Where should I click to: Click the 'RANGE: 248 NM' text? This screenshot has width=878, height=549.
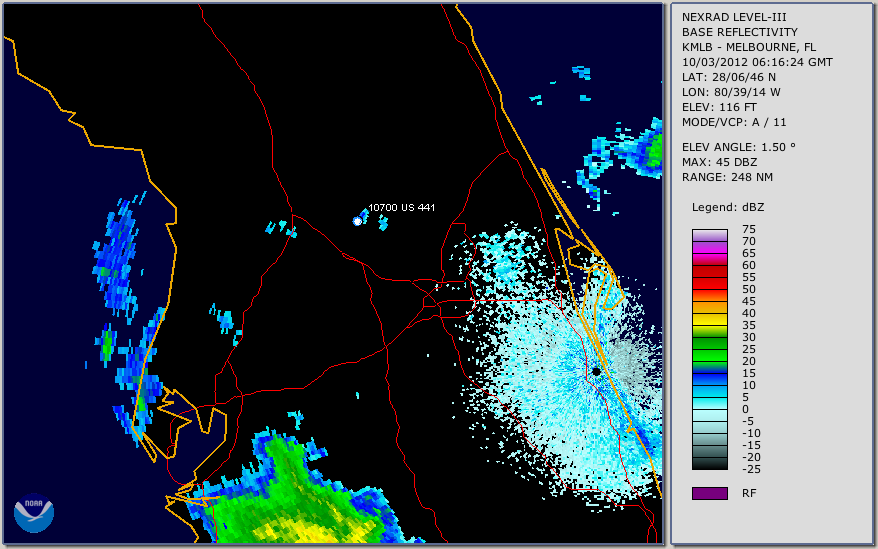727,178
